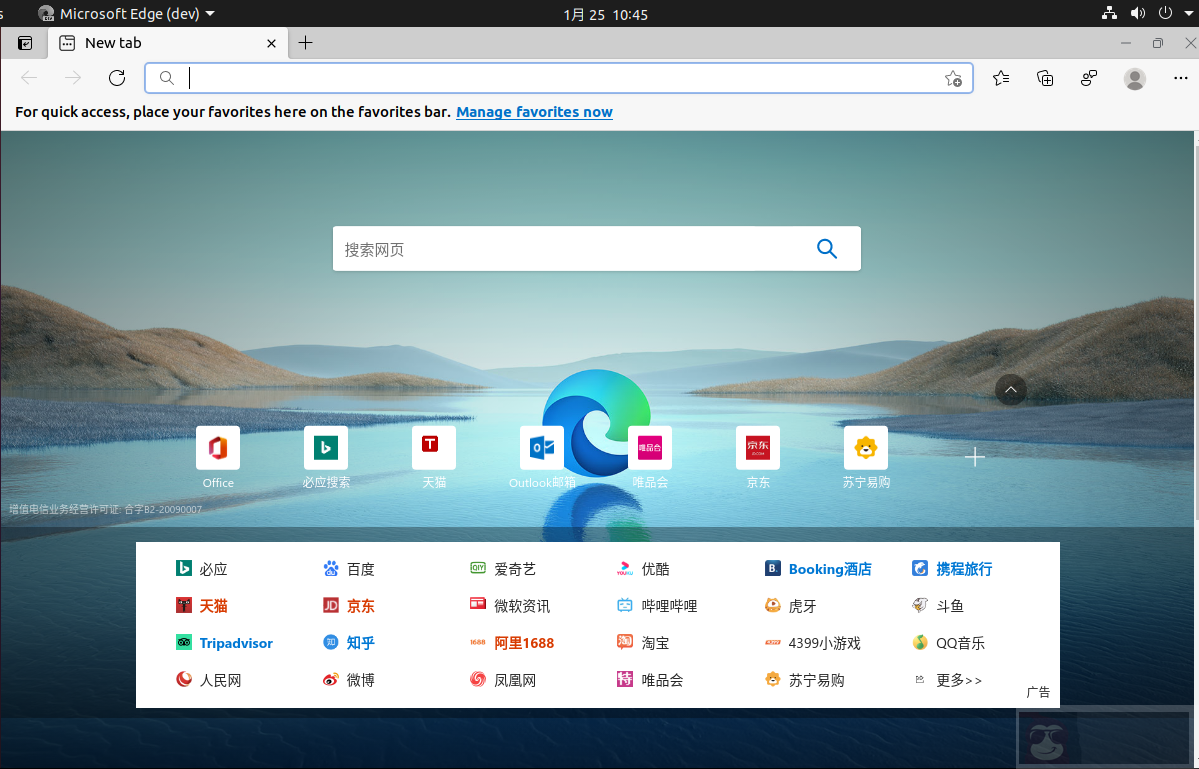Click the Manage favorites now link
Viewport: 1199px width, 769px height.
(534, 111)
